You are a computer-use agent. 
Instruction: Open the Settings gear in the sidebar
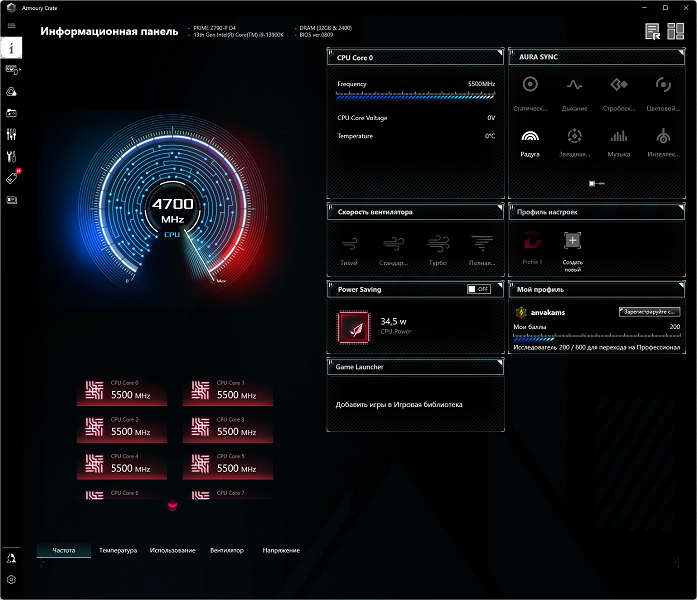point(12,579)
